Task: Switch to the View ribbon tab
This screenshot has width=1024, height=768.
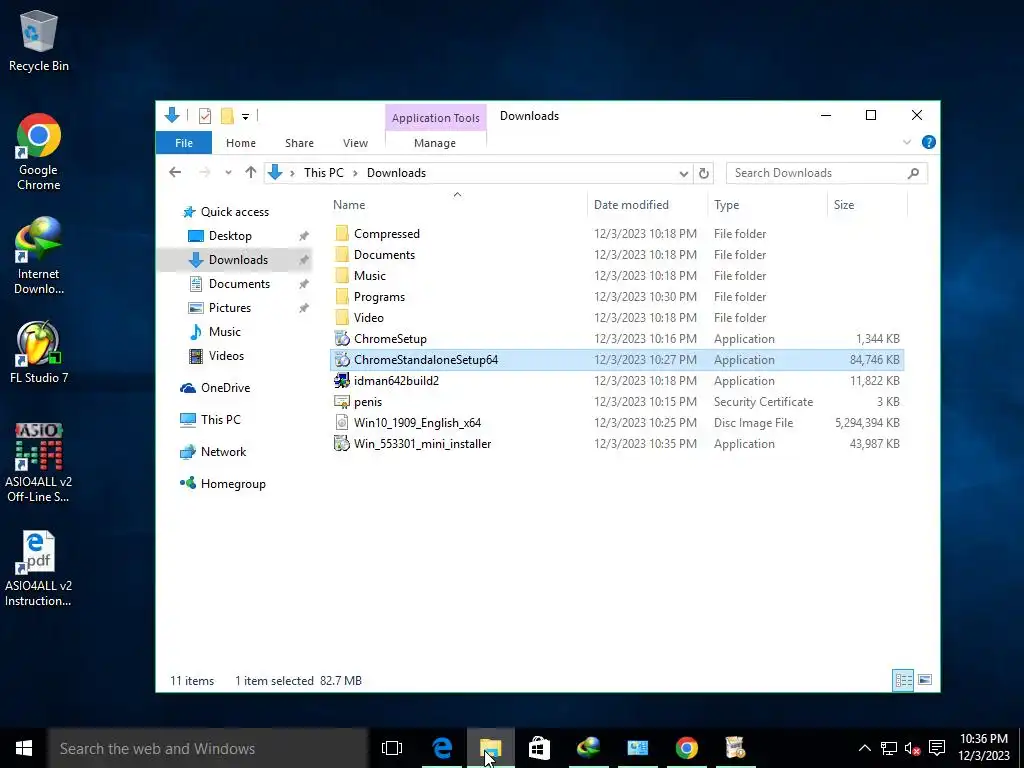Action: [x=355, y=143]
